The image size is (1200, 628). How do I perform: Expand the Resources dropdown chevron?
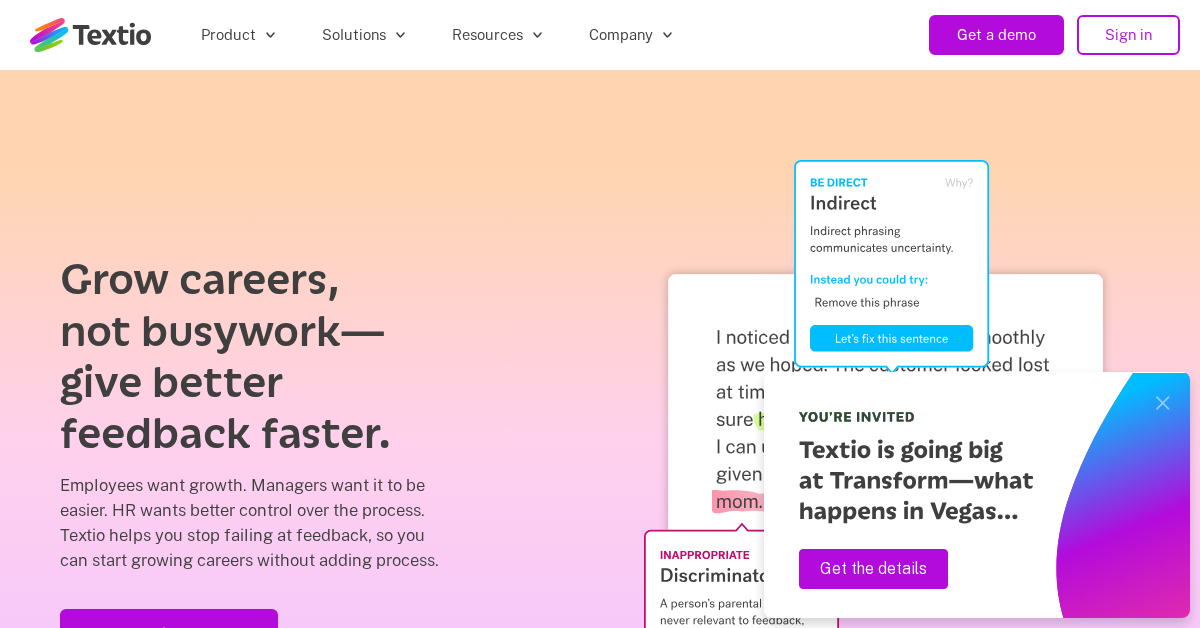537,35
